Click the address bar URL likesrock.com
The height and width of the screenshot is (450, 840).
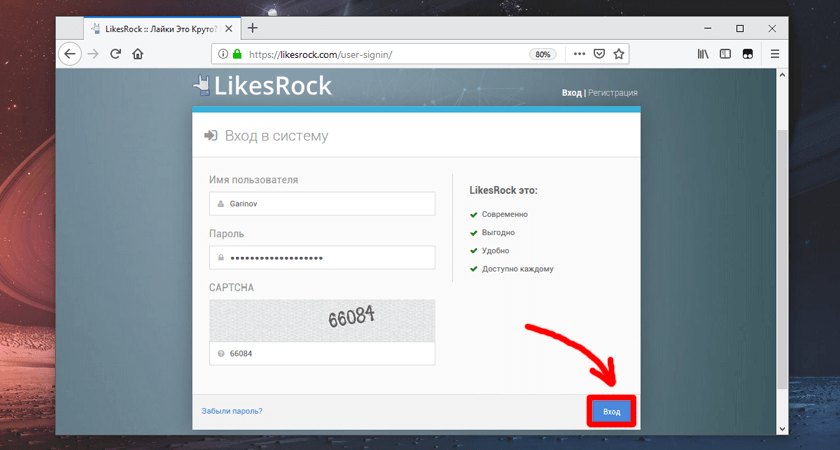[x=321, y=54]
